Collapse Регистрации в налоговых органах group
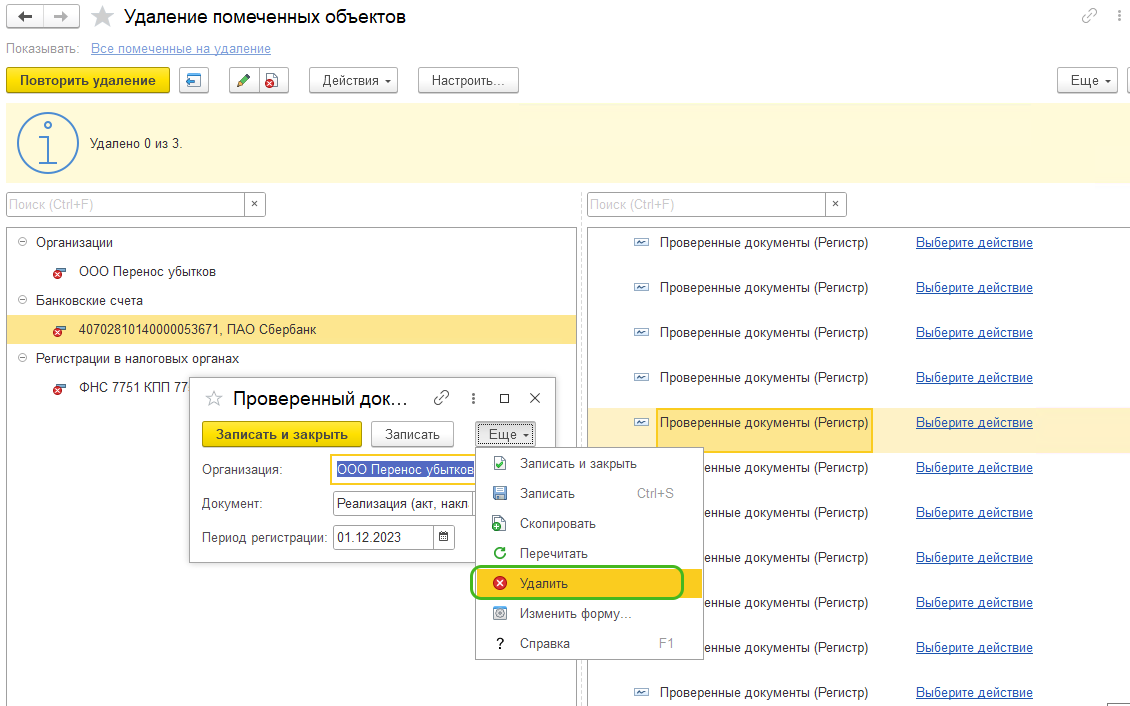This screenshot has height=706, width=1130. [x=22, y=358]
